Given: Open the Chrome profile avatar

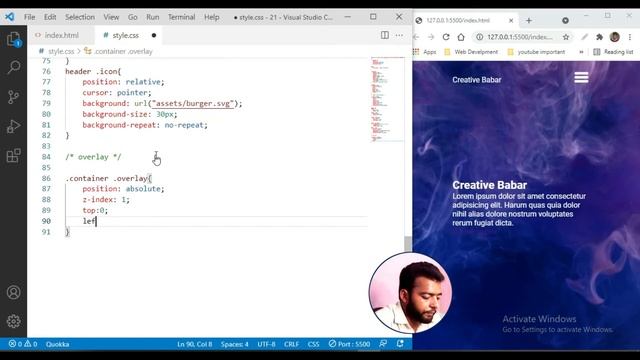Looking at the screenshot, I should point(615,37).
